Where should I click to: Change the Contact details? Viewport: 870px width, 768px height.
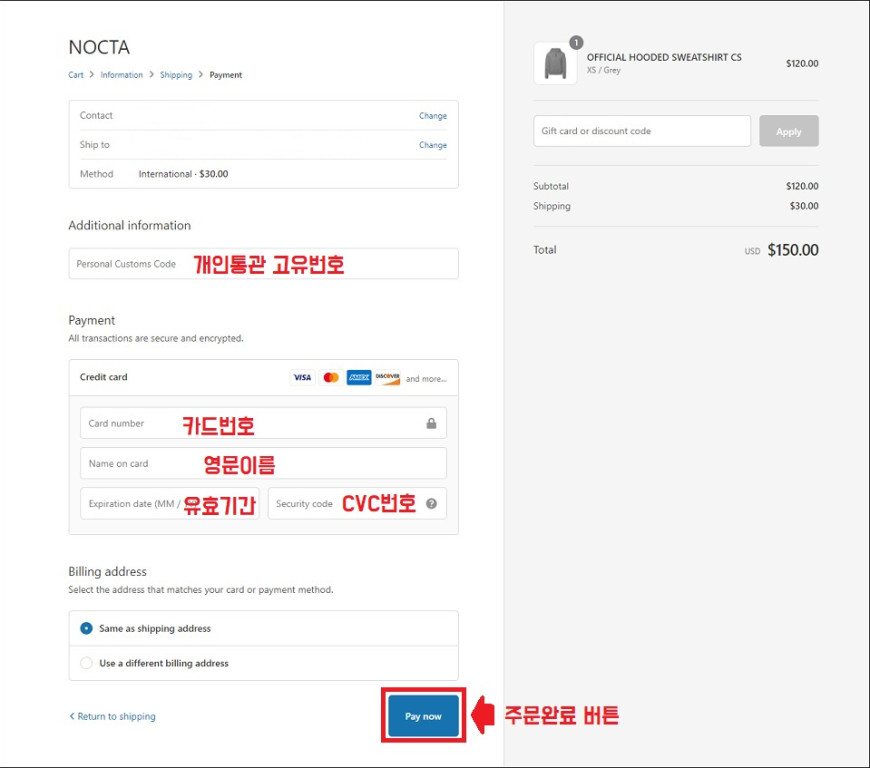click(433, 115)
